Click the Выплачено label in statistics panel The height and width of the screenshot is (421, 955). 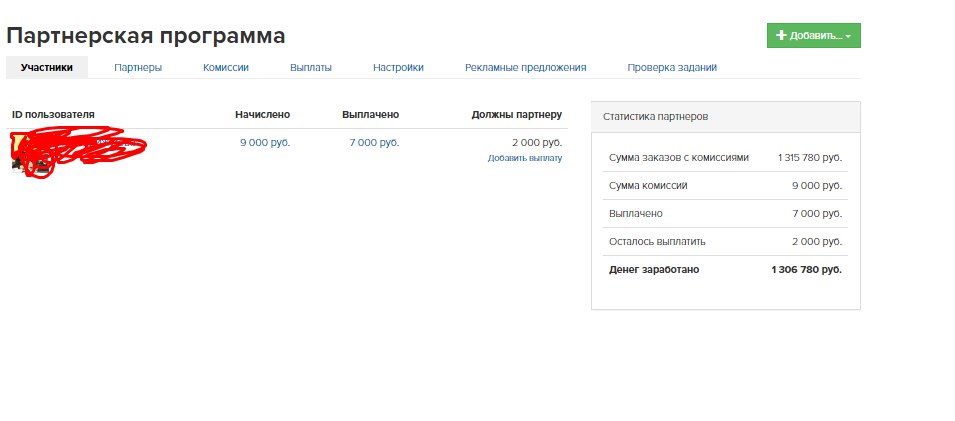[x=636, y=214]
